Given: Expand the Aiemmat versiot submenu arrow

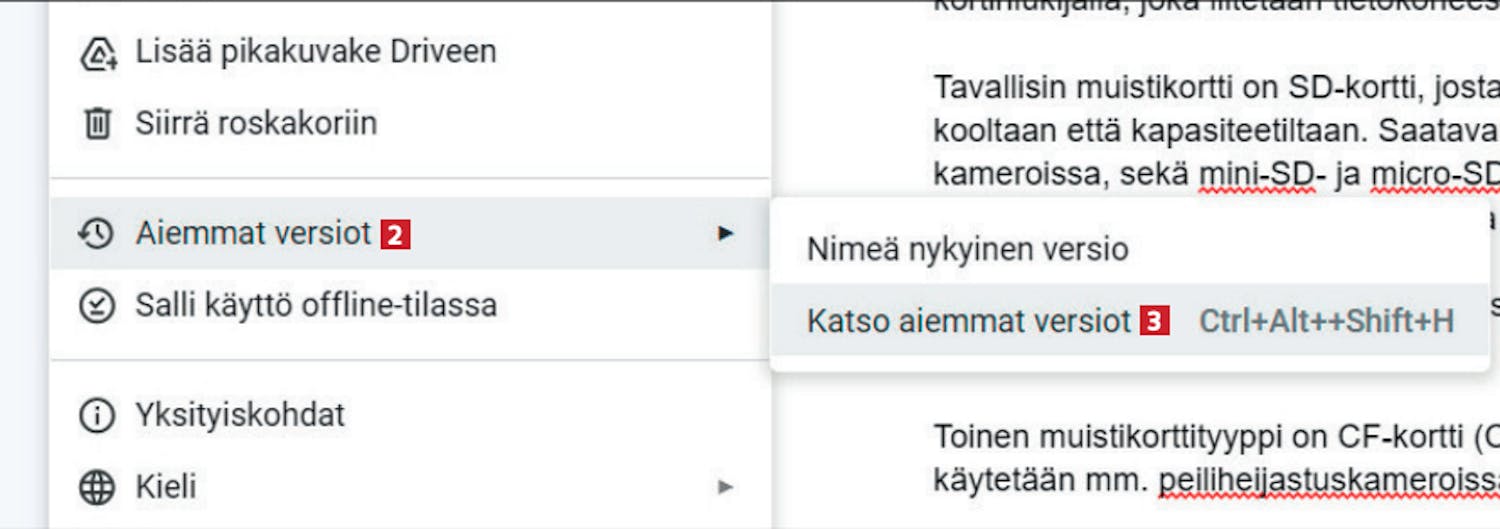Looking at the screenshot, I should pos(726,234).
